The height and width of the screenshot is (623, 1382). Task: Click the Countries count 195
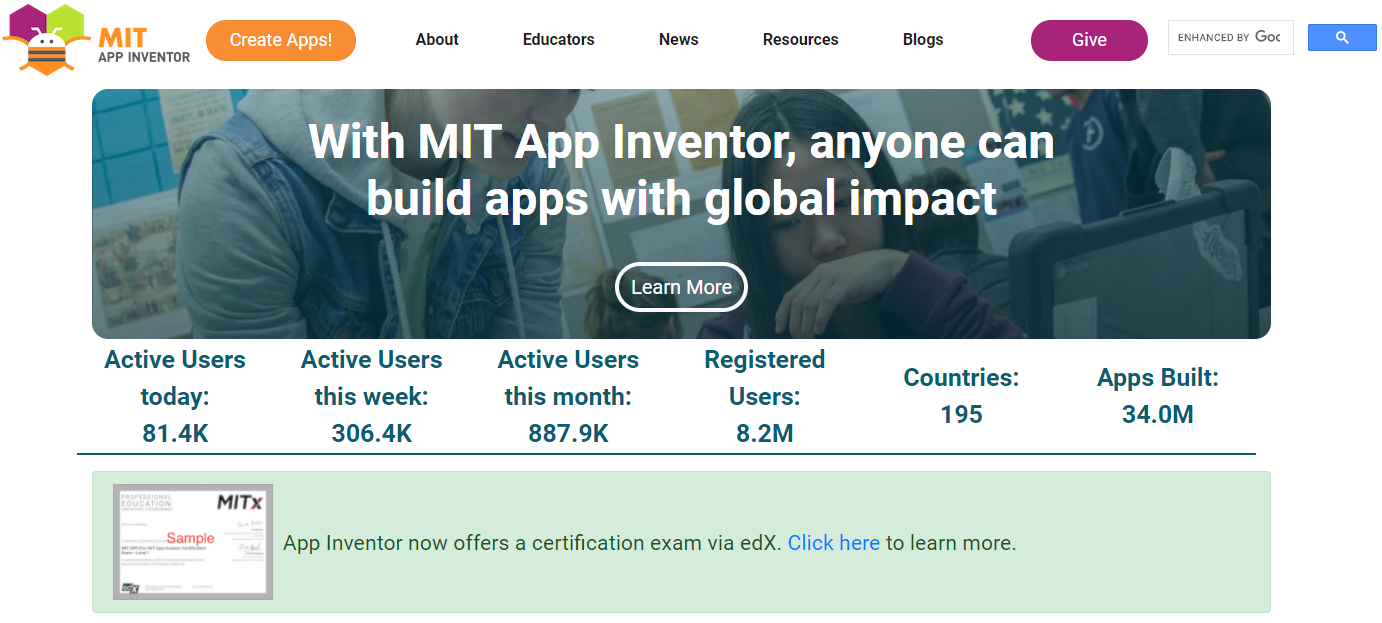961,415
